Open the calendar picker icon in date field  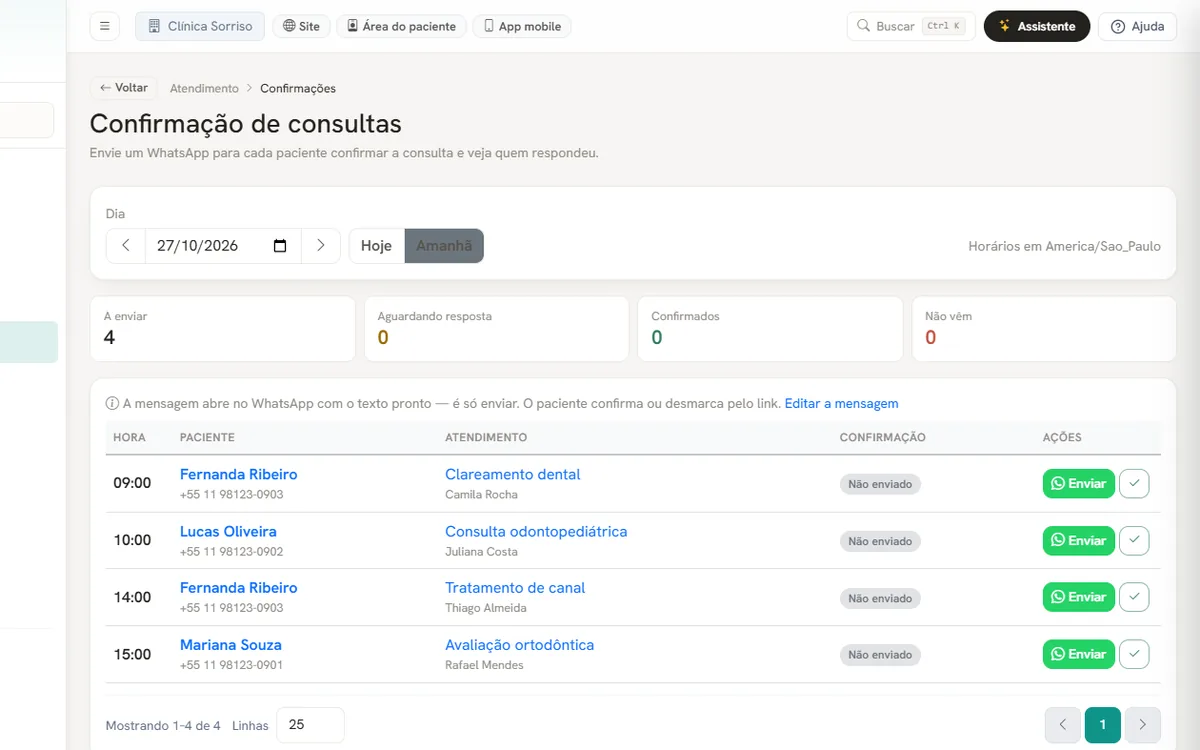(x=280, y=246)
